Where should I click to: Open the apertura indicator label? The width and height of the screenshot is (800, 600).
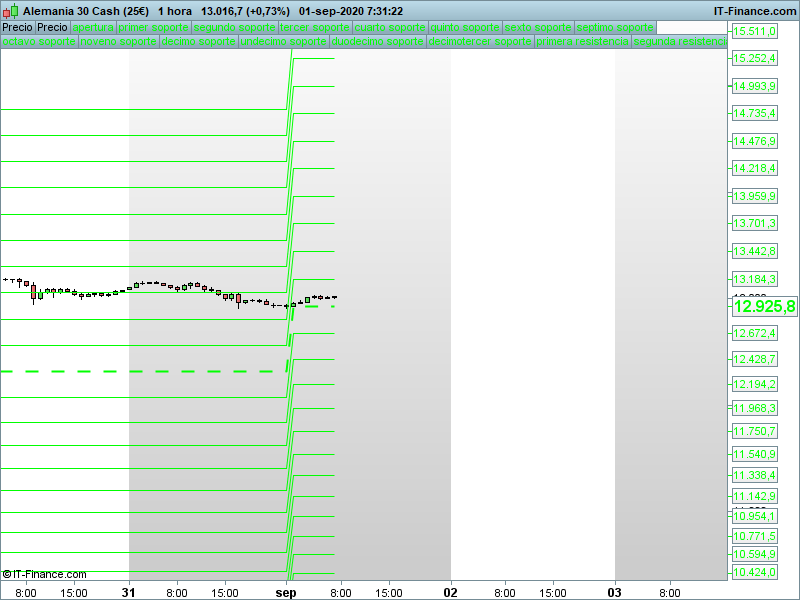[x=93, y=27]
